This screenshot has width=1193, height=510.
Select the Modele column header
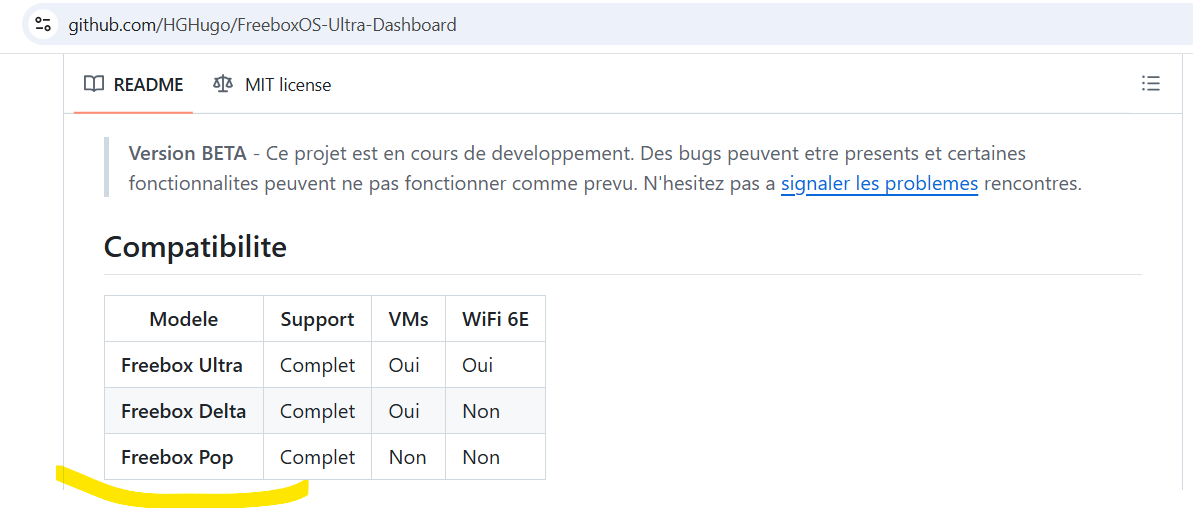pos(184,319)
